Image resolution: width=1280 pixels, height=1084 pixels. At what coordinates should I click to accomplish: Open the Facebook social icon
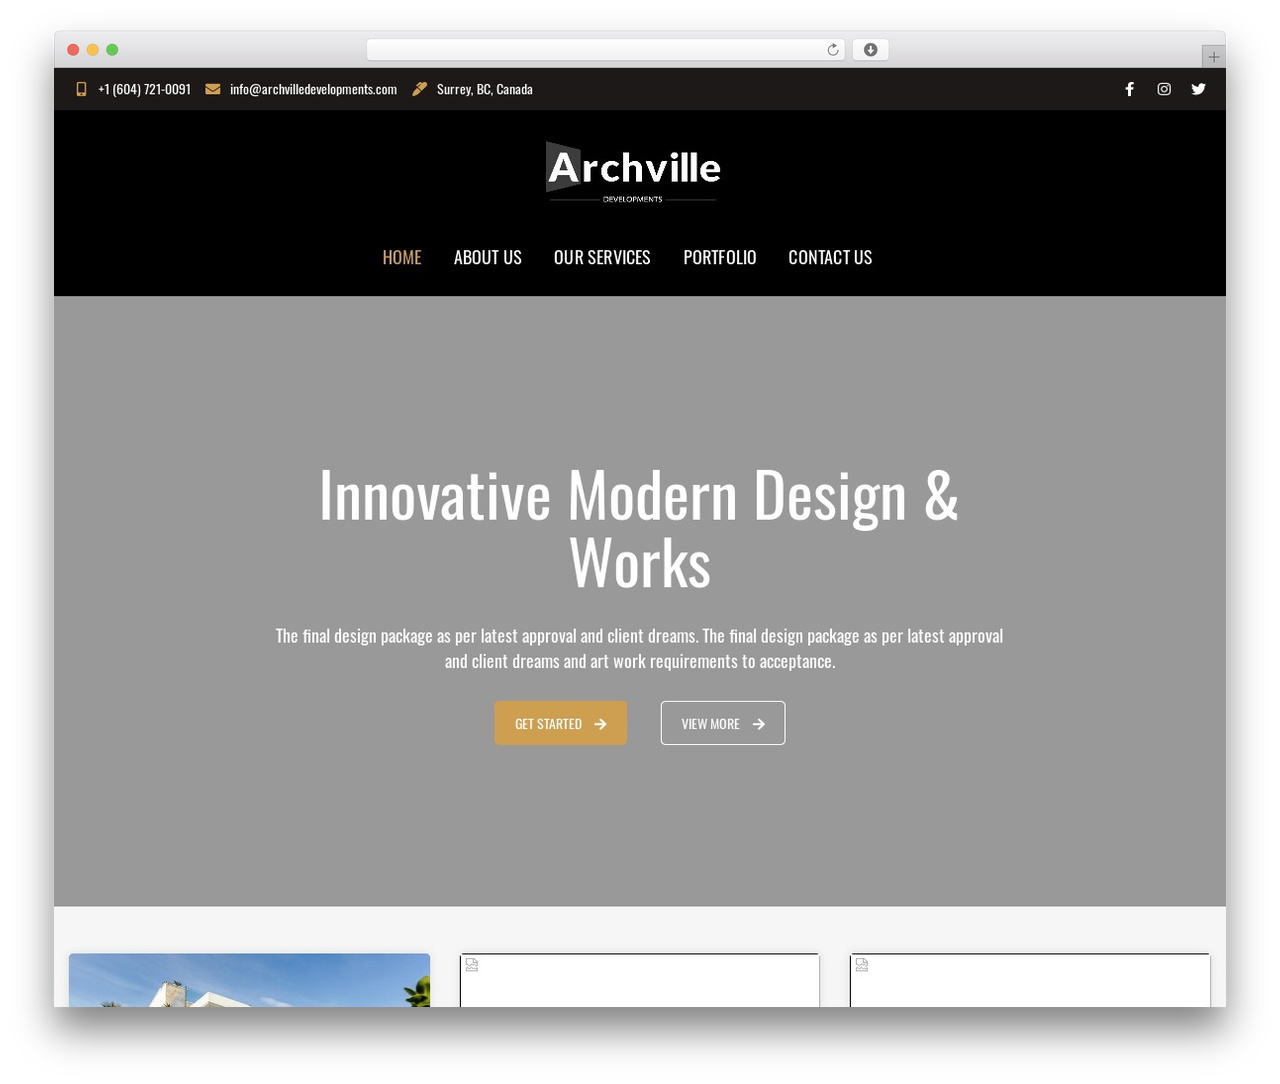[1129, 89]
